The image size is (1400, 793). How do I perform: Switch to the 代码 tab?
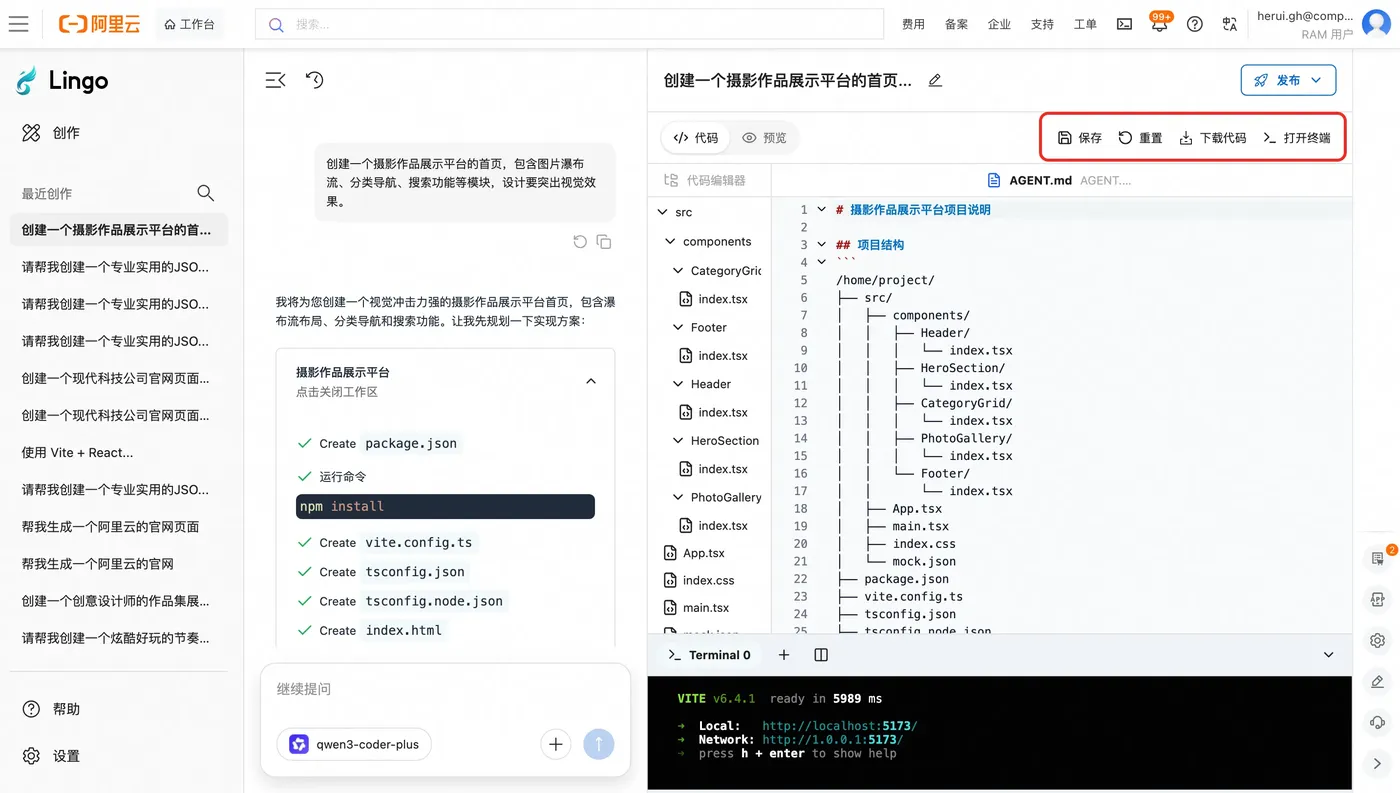(696, 138)
